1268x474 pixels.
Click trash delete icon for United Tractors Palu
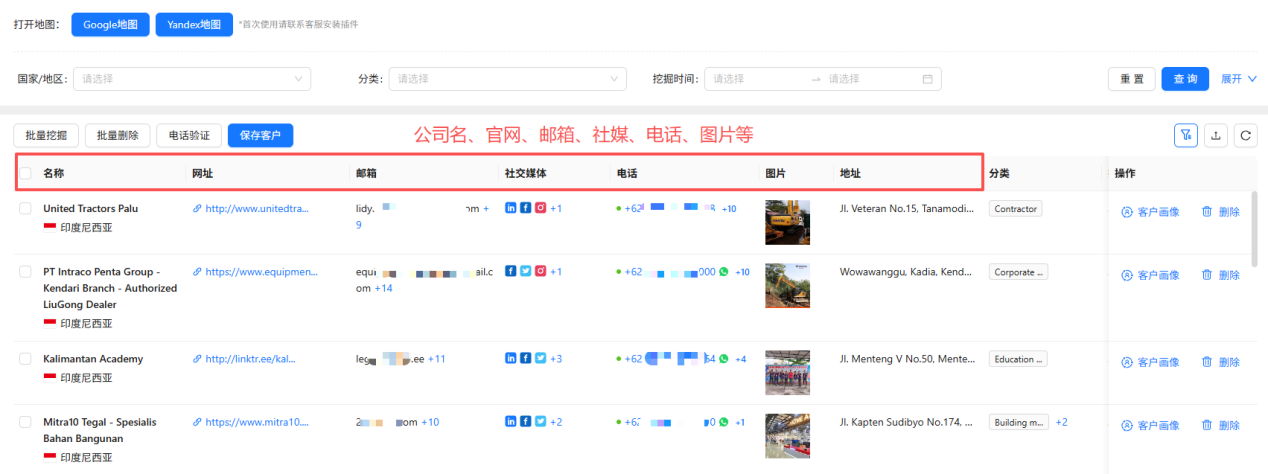coord(1206,212)
